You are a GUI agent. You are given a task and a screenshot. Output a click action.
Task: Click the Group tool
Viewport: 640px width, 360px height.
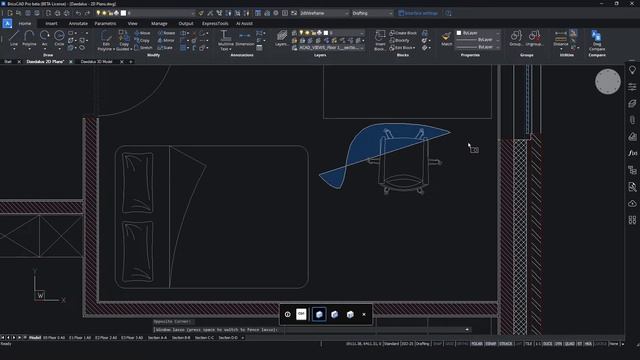[x=516, y=39]
